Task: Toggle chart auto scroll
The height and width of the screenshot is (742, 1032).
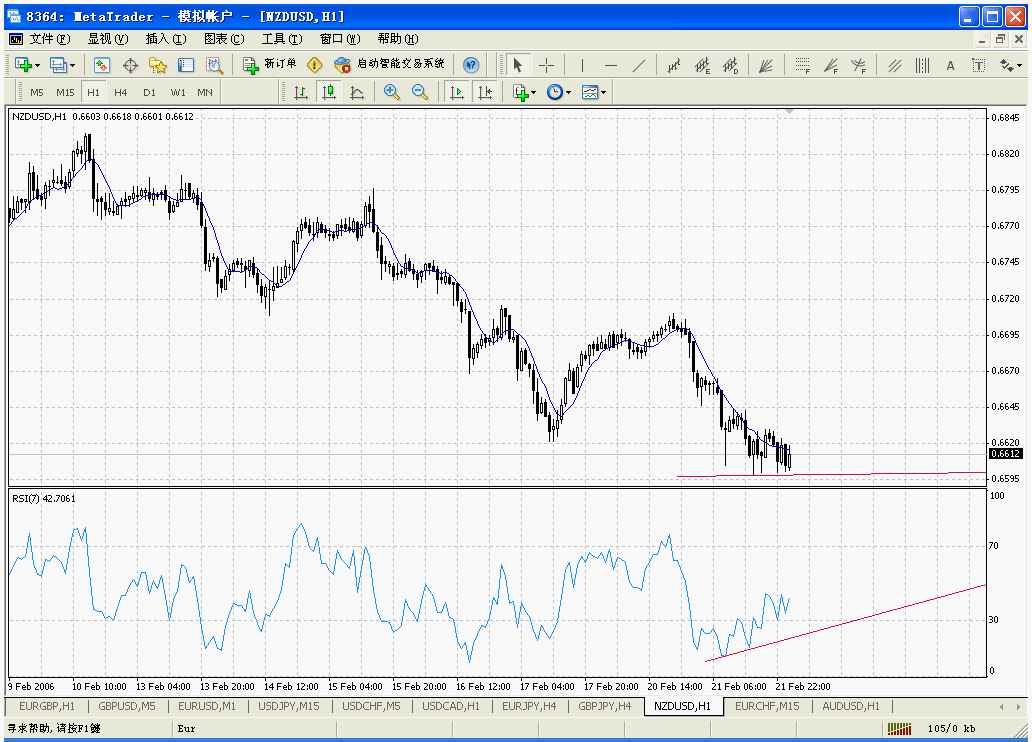Action: click(x=456, y=92)
